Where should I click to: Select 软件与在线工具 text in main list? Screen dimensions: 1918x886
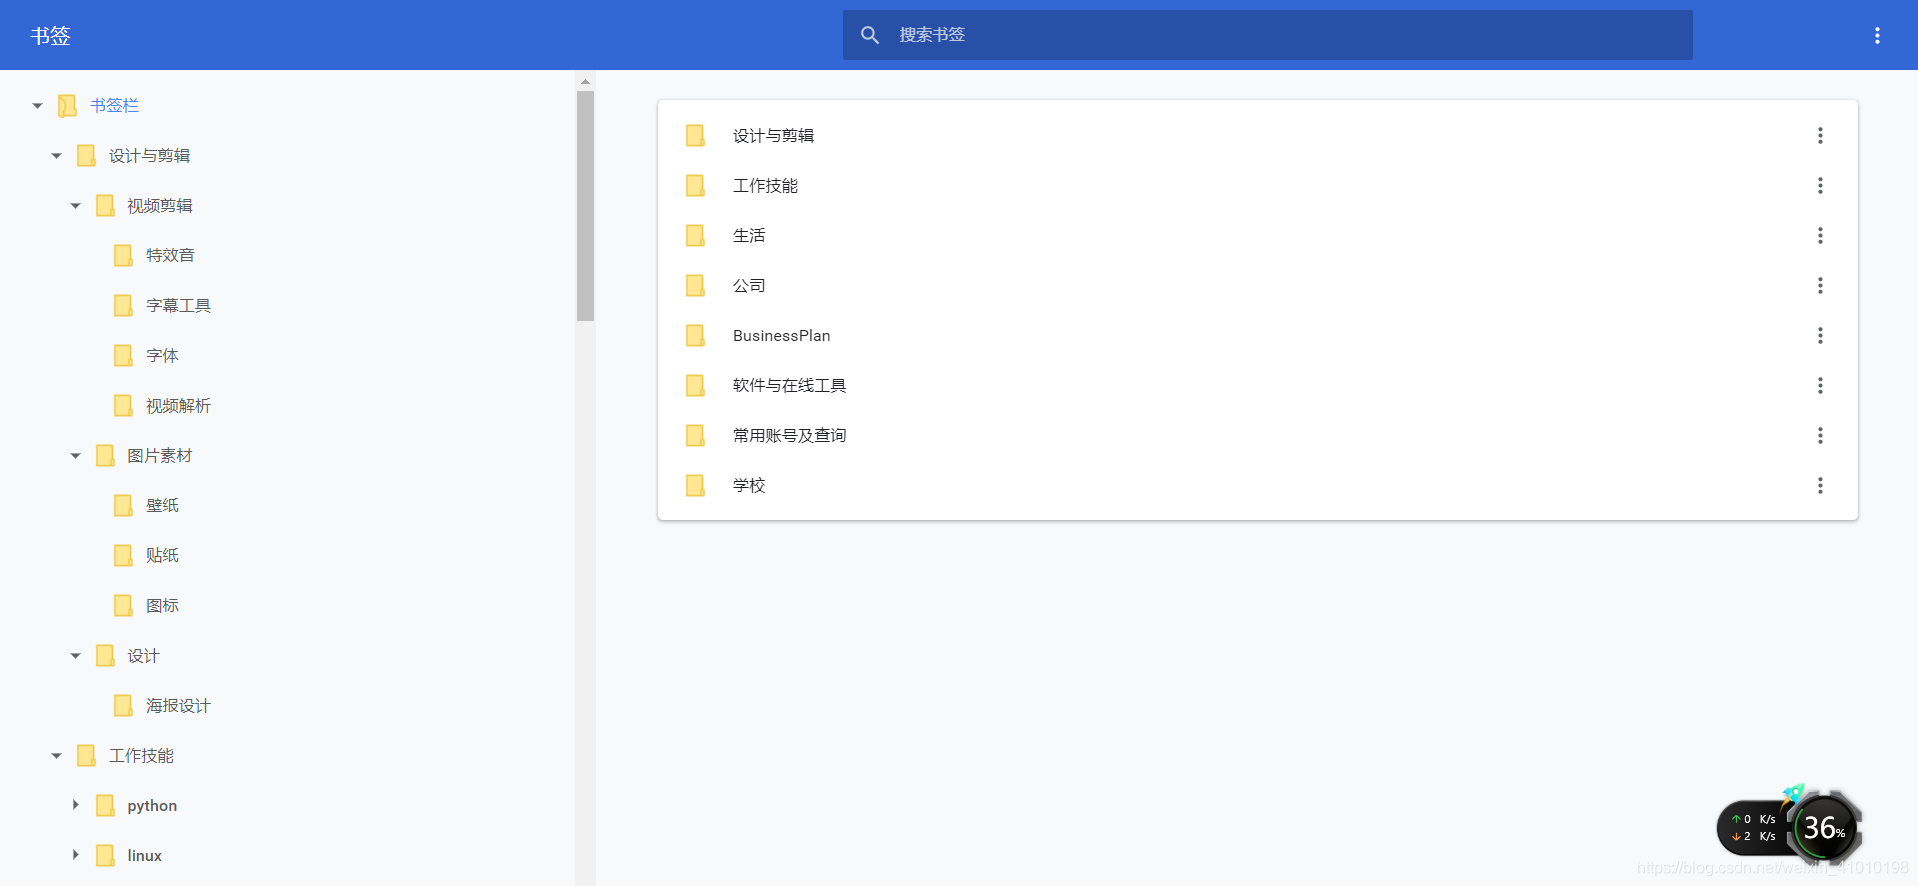(789, 385)
